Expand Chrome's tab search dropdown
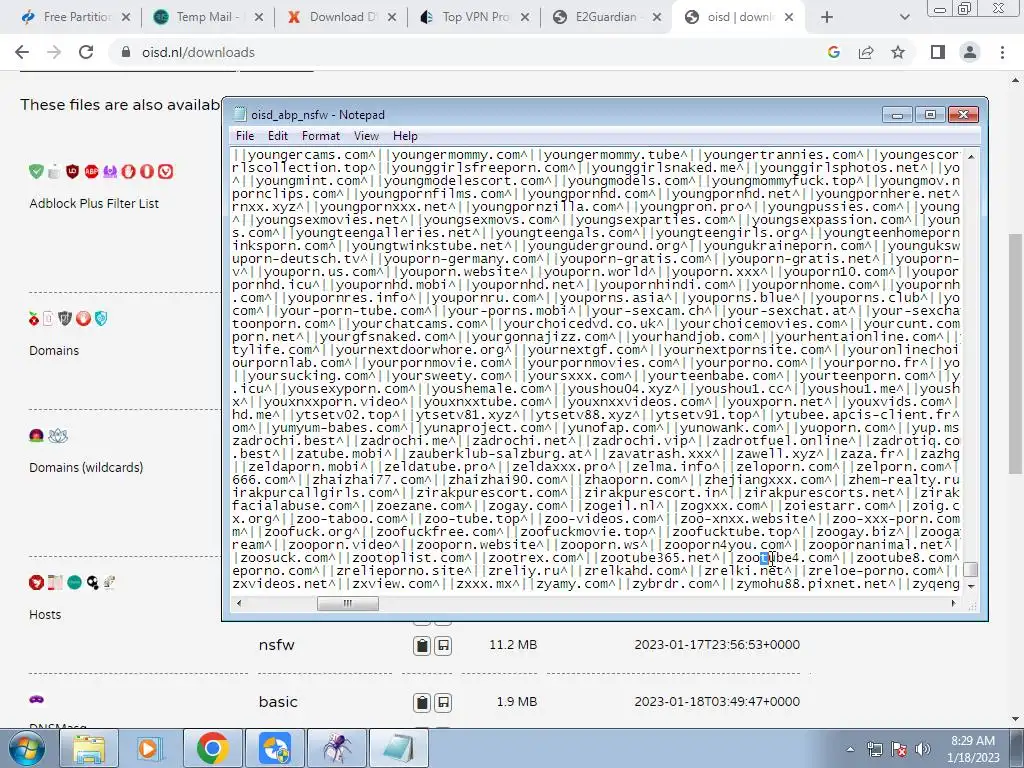Screen dimensions: 1024x768 pos(904,17)
